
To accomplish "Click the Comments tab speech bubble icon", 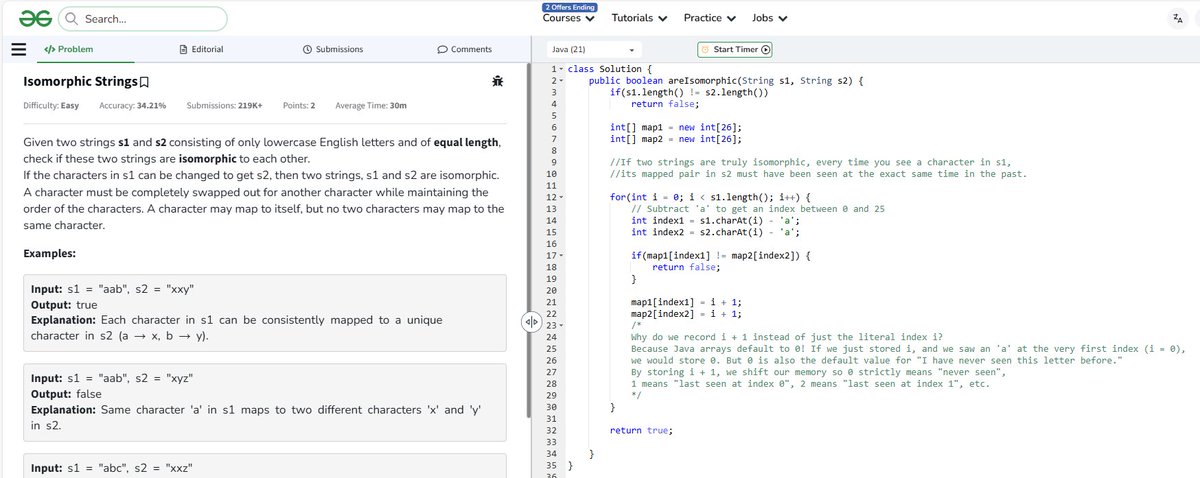I will pyautogui.click(x=442, y=49).
